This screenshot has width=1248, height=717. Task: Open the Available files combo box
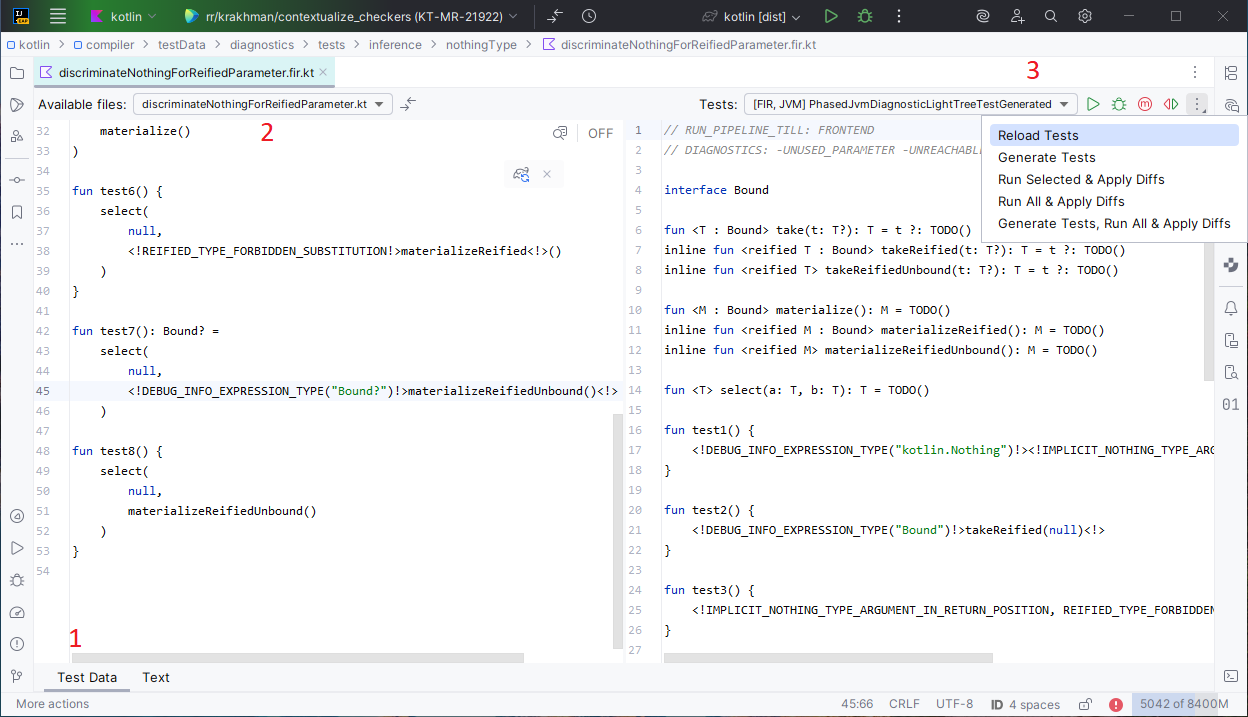262,104
